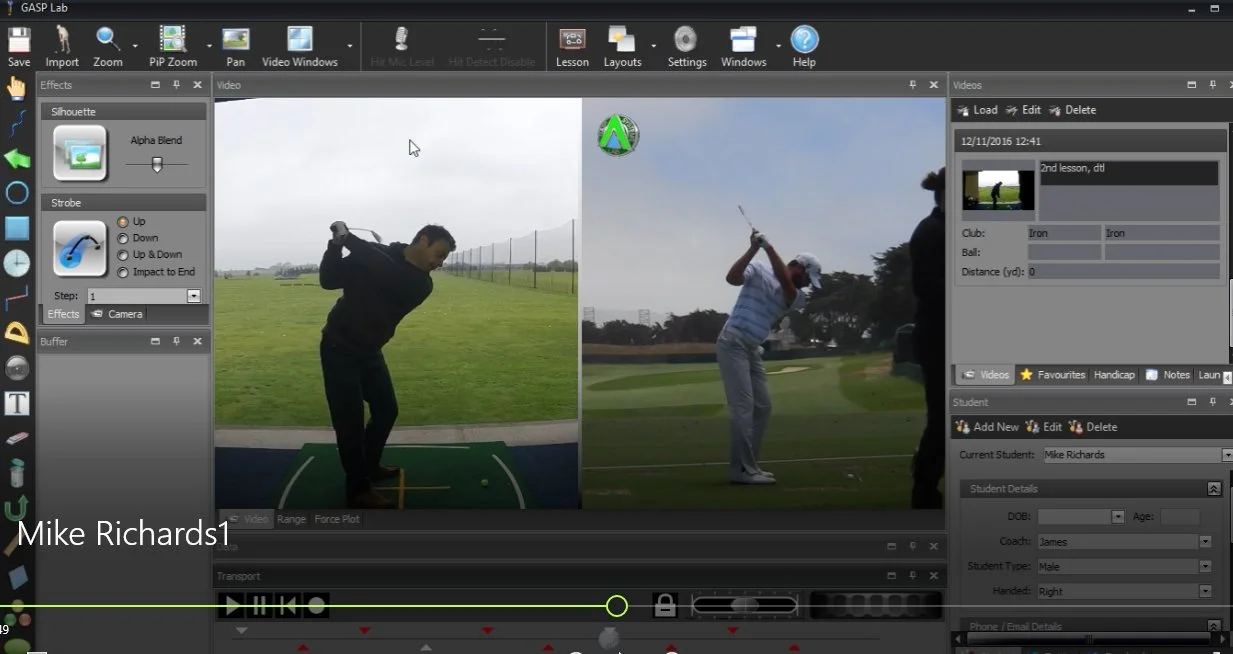Pick the yellow protractor tool
1233x654 pixels.
17,333
